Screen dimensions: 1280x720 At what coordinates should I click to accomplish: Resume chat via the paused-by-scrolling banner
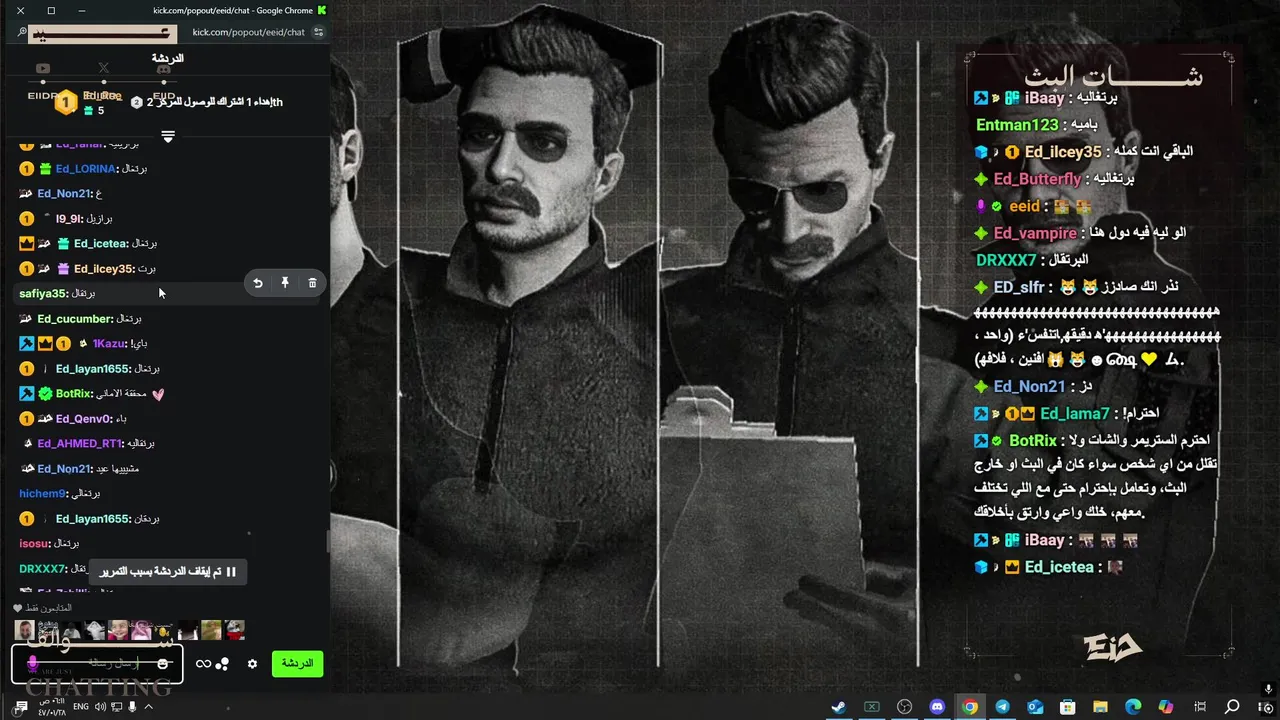[x=168, y=572]
